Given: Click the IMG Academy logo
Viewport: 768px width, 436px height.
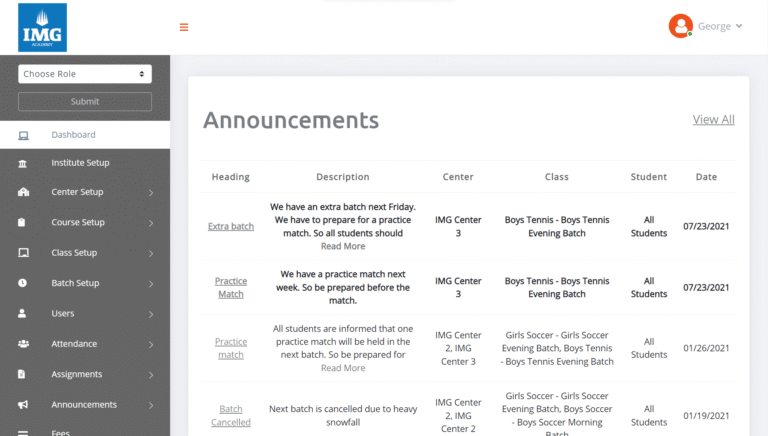Looking at the screenshot, I should (42, 27).
